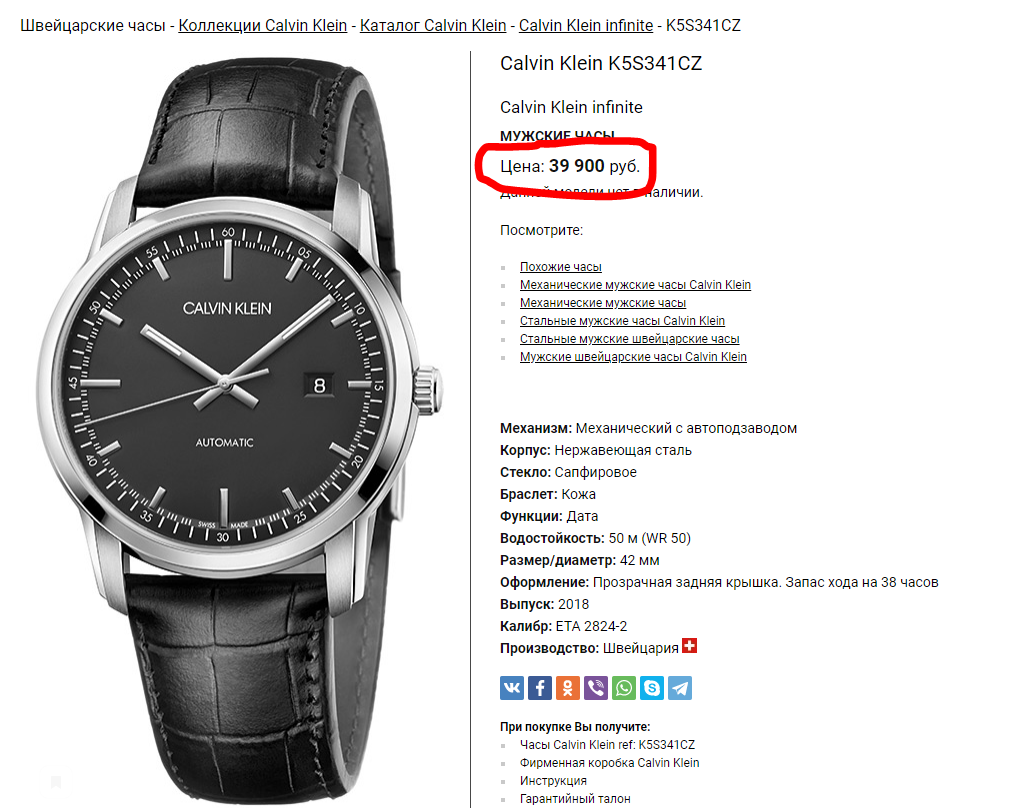Click the blue Skype share icon
Image resolution: width=1020 pixels, height=808 pixels.
(x=652, y=688)
